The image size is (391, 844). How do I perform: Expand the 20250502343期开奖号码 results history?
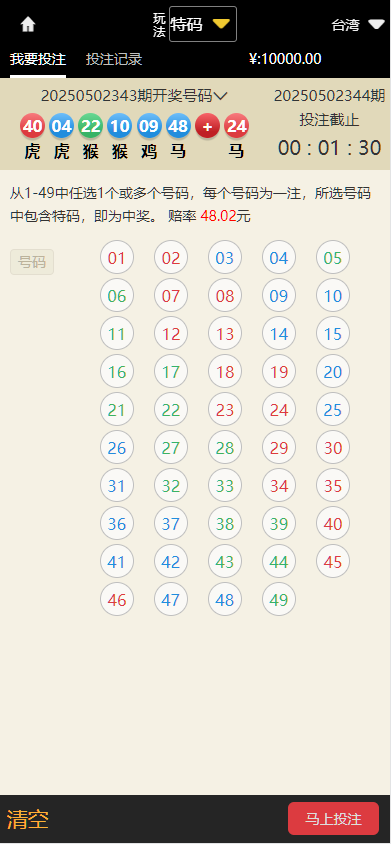click(134, 96)
